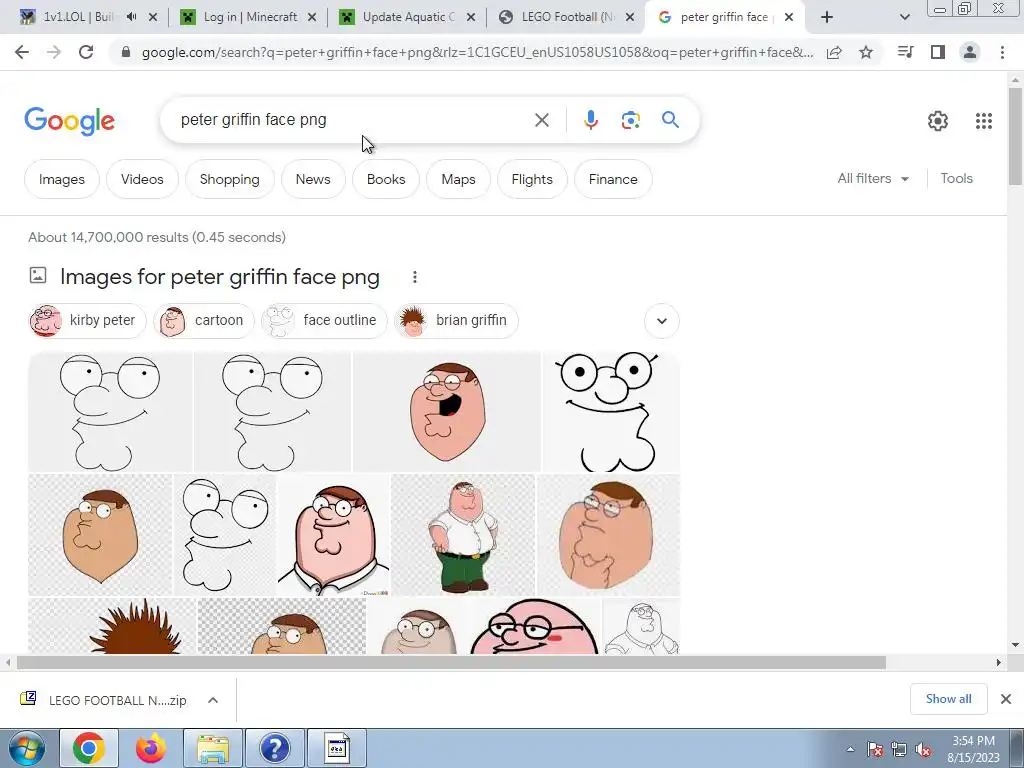Open options arrow for LEGO FOOTBALL download

[x=212, y=700]
